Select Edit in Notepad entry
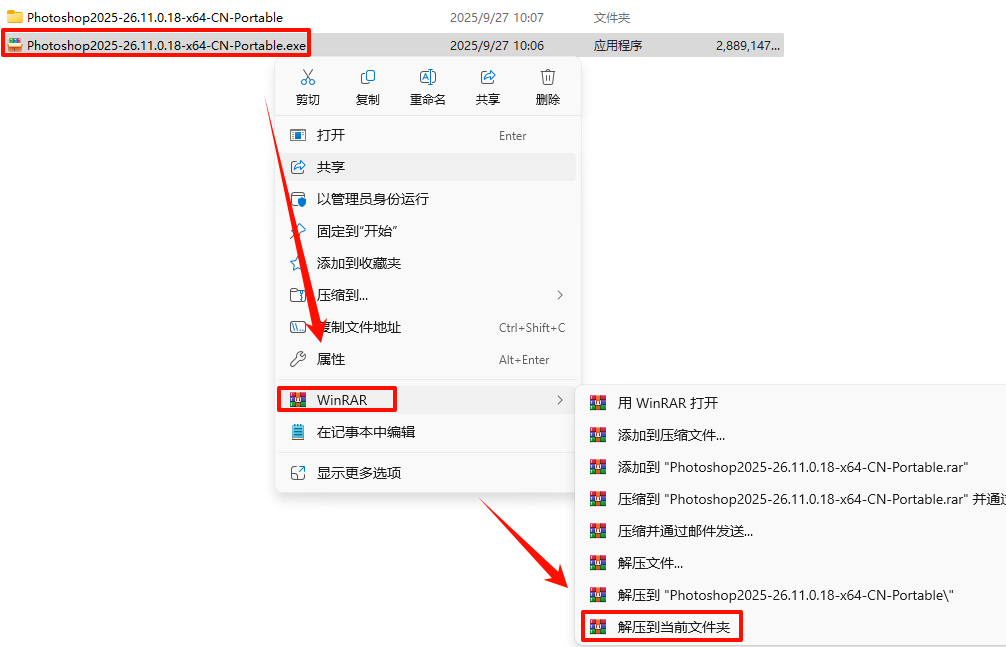The image size is (1006, 647). click(428, 432)
